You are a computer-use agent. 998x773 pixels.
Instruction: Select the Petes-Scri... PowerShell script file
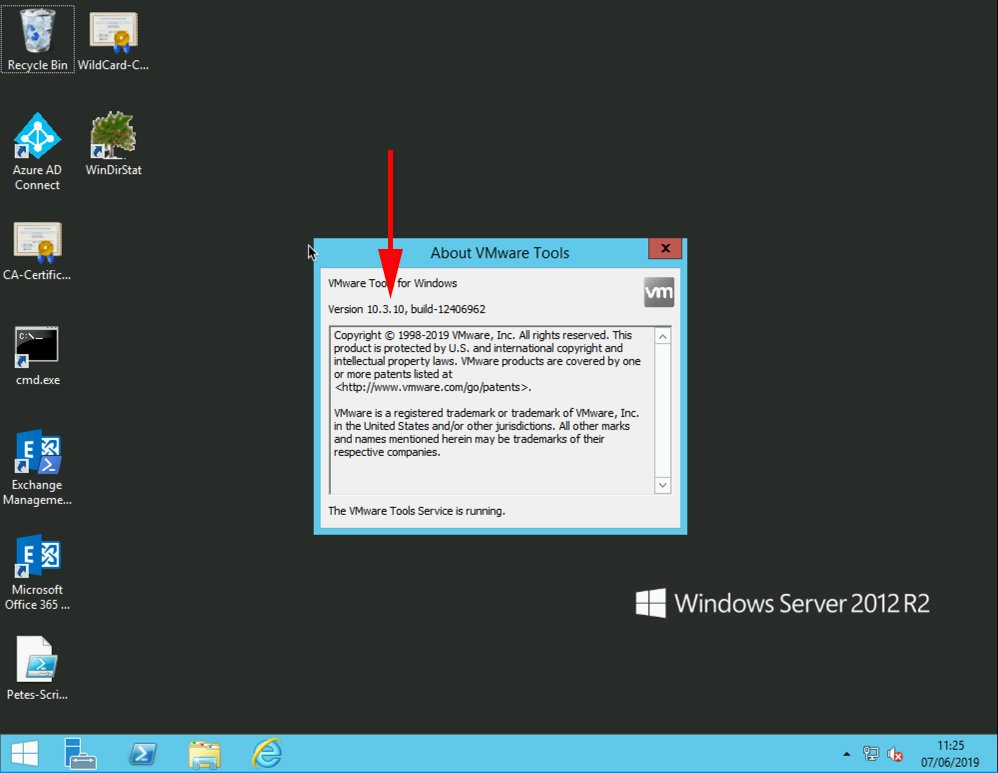pyautogui.click(x=38, y=668)
